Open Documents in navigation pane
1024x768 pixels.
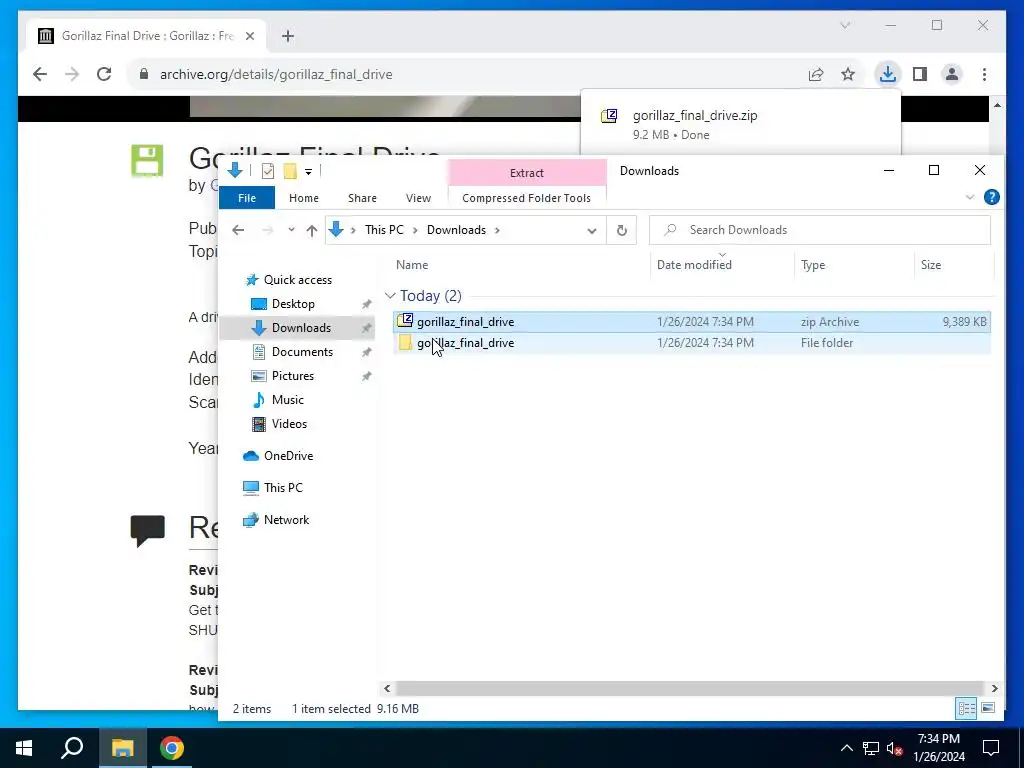[302, 352]
